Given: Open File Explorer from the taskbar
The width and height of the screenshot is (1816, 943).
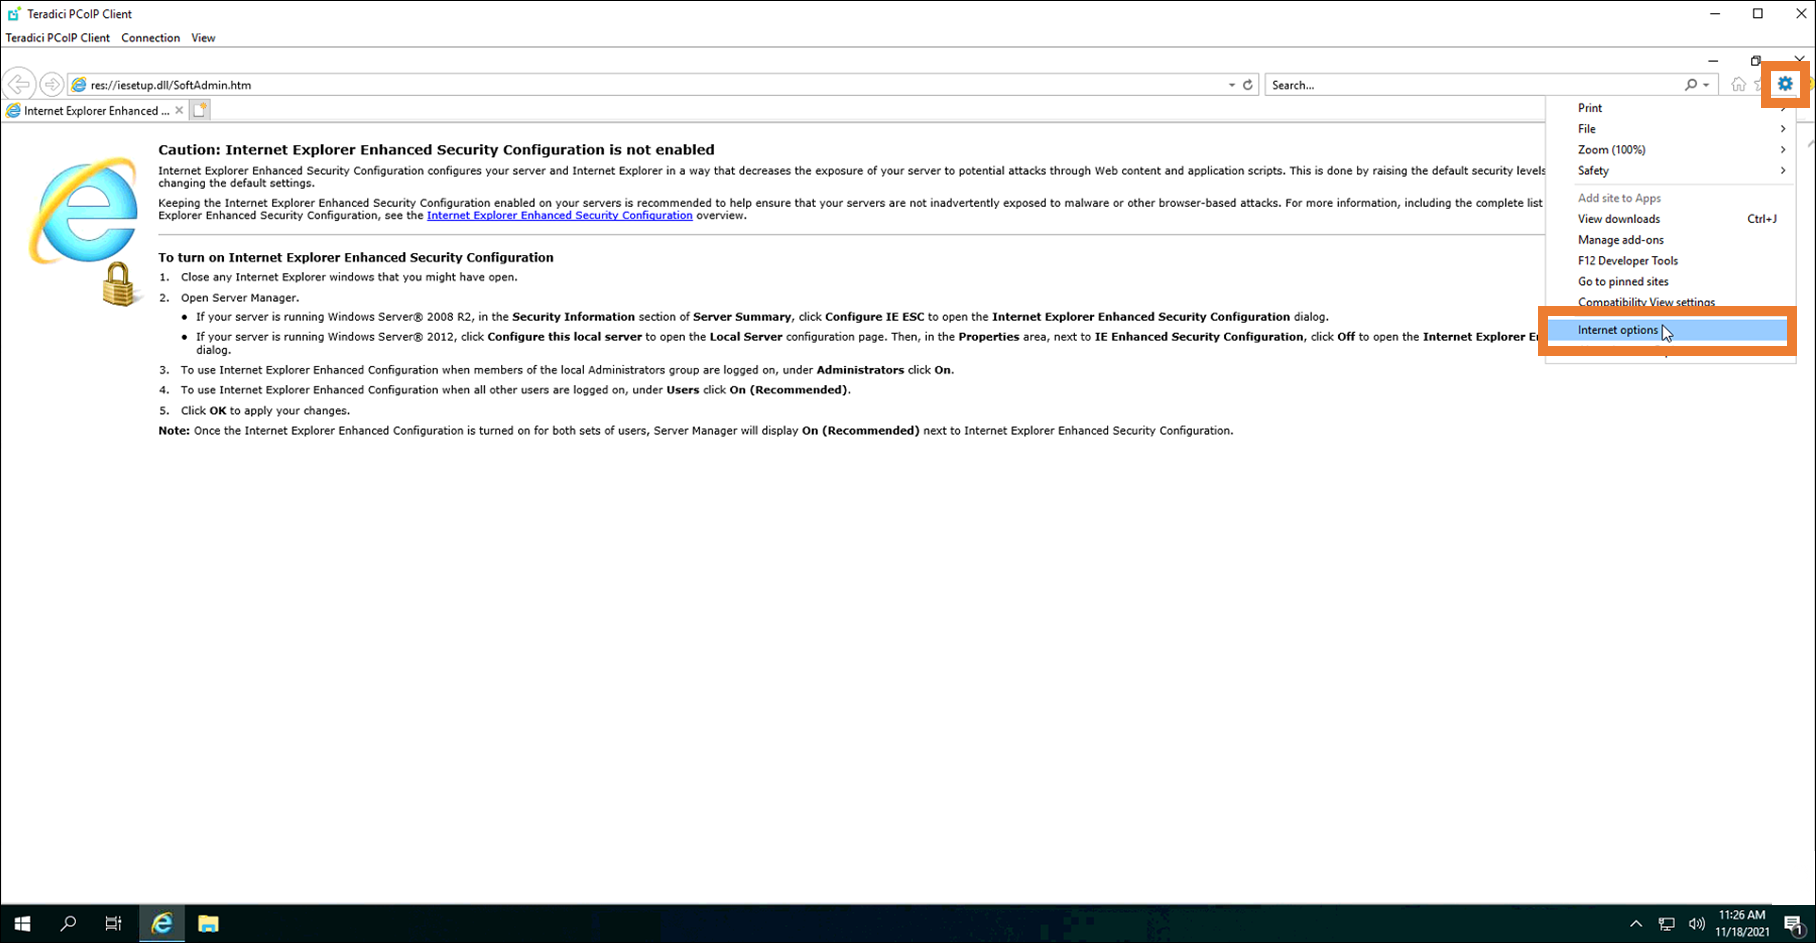Looking at the screenshot, I should [208, 924].
